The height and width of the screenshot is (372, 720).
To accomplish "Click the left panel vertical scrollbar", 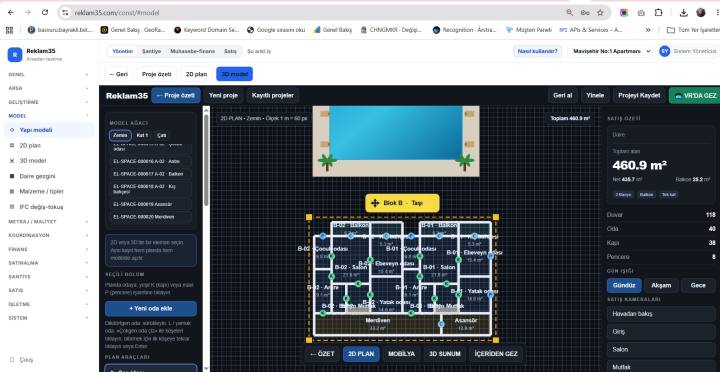I will (x=206, y=161).
